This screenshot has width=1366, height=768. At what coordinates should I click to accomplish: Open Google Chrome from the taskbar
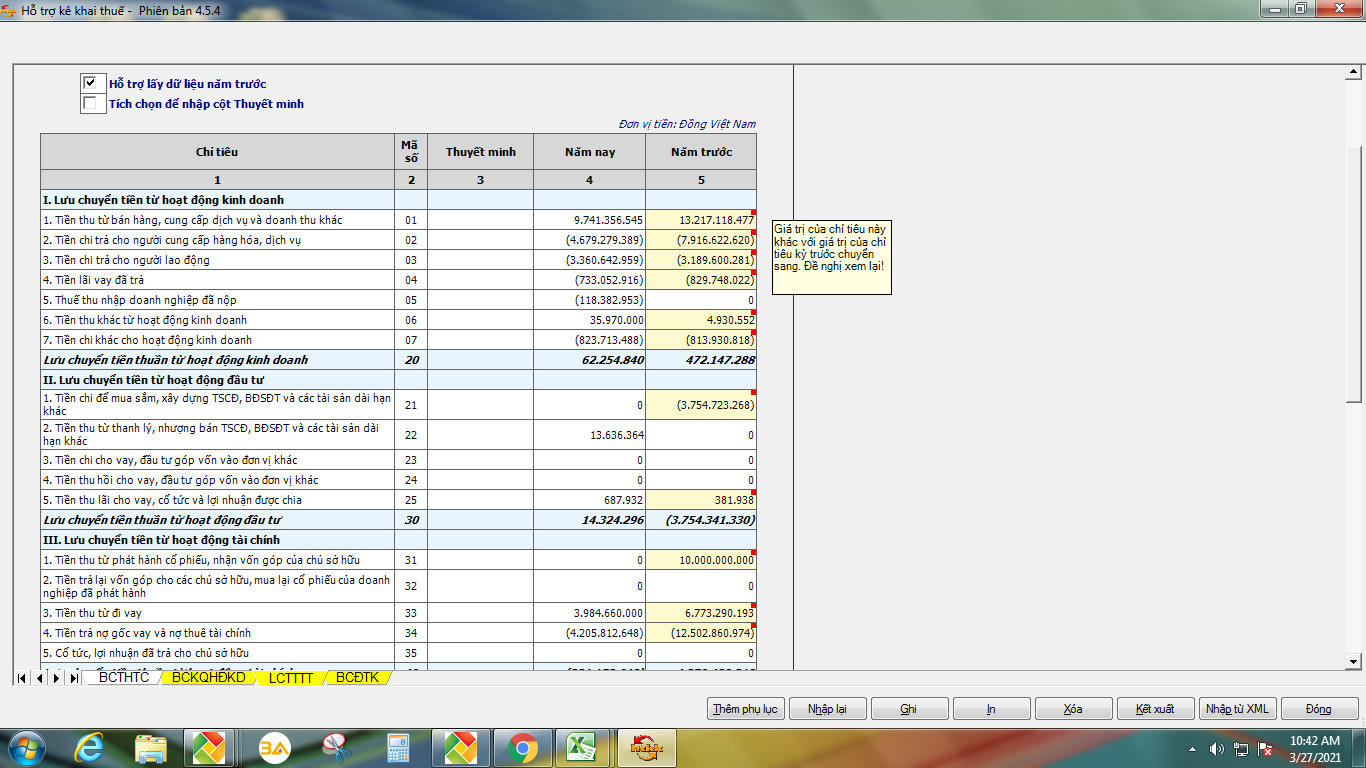click(521, 747)
